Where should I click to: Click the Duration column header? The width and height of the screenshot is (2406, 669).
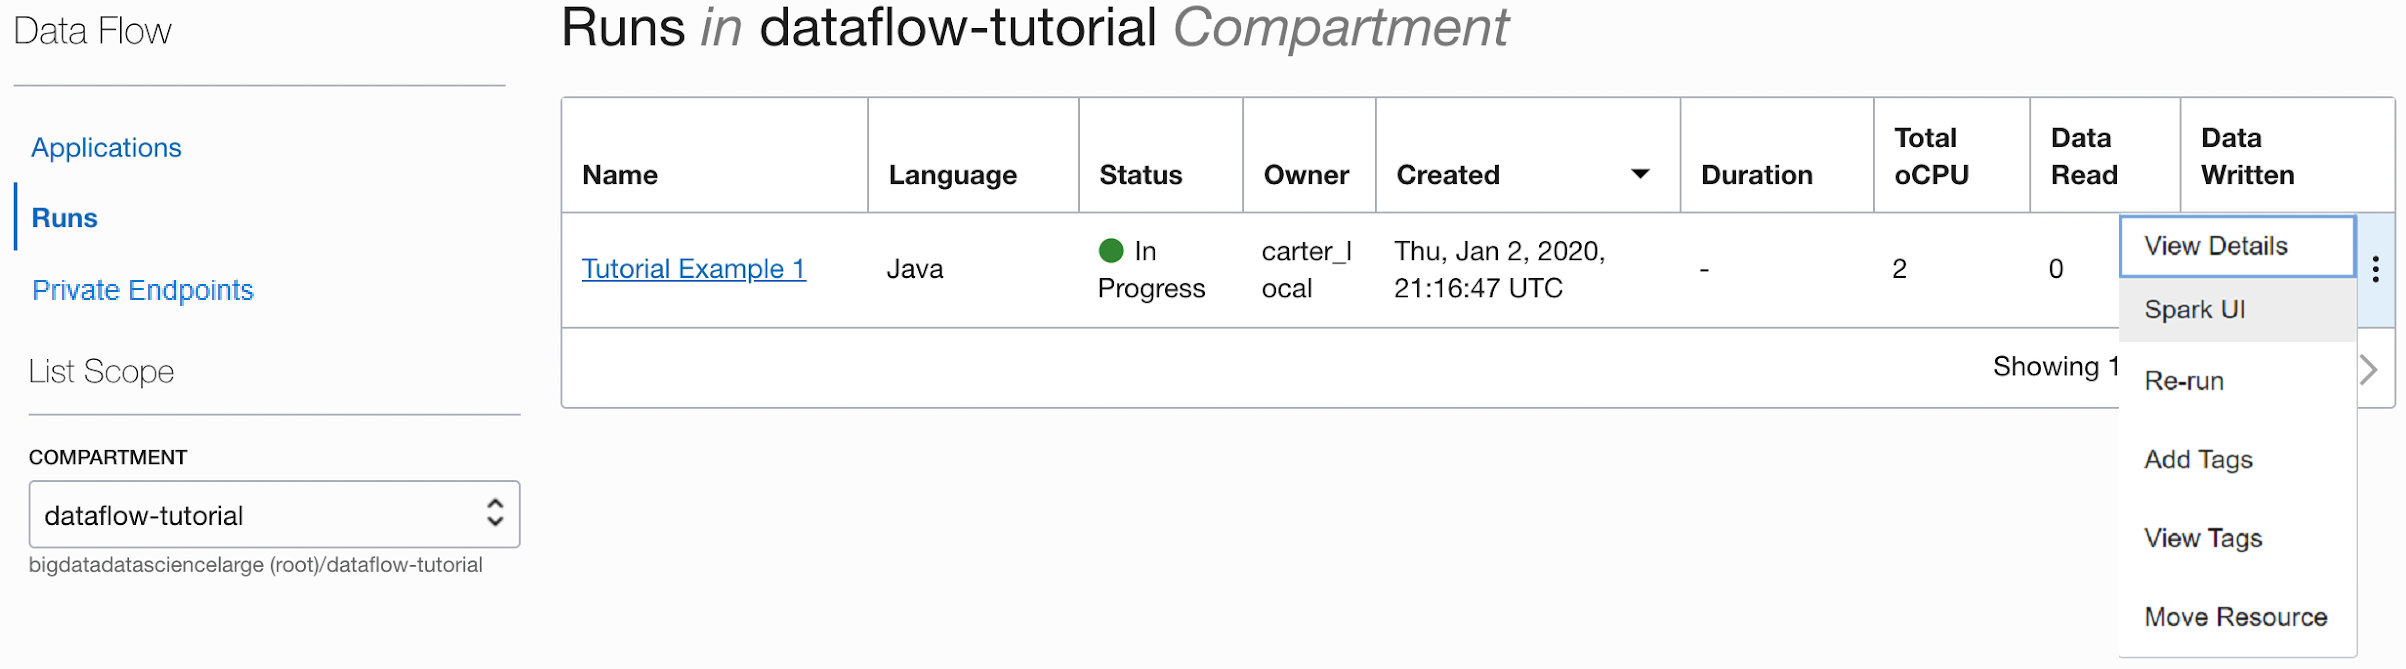[x=1756, y=175]
